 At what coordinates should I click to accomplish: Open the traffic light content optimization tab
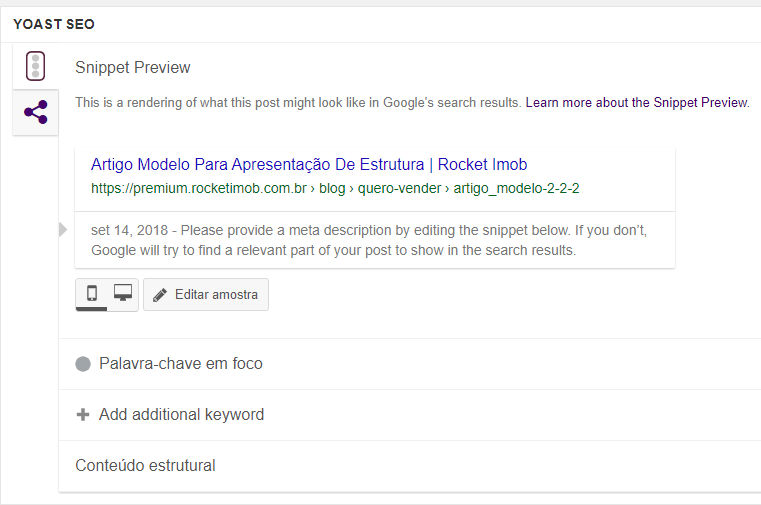tap(35, 66)
